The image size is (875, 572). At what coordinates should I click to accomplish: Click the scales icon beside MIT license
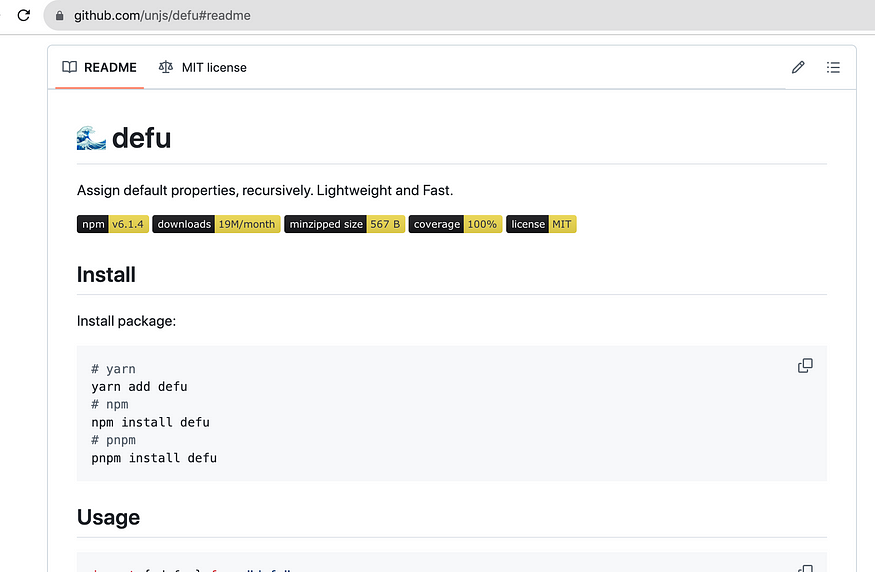pyautogui.click(x=166, y=68)
